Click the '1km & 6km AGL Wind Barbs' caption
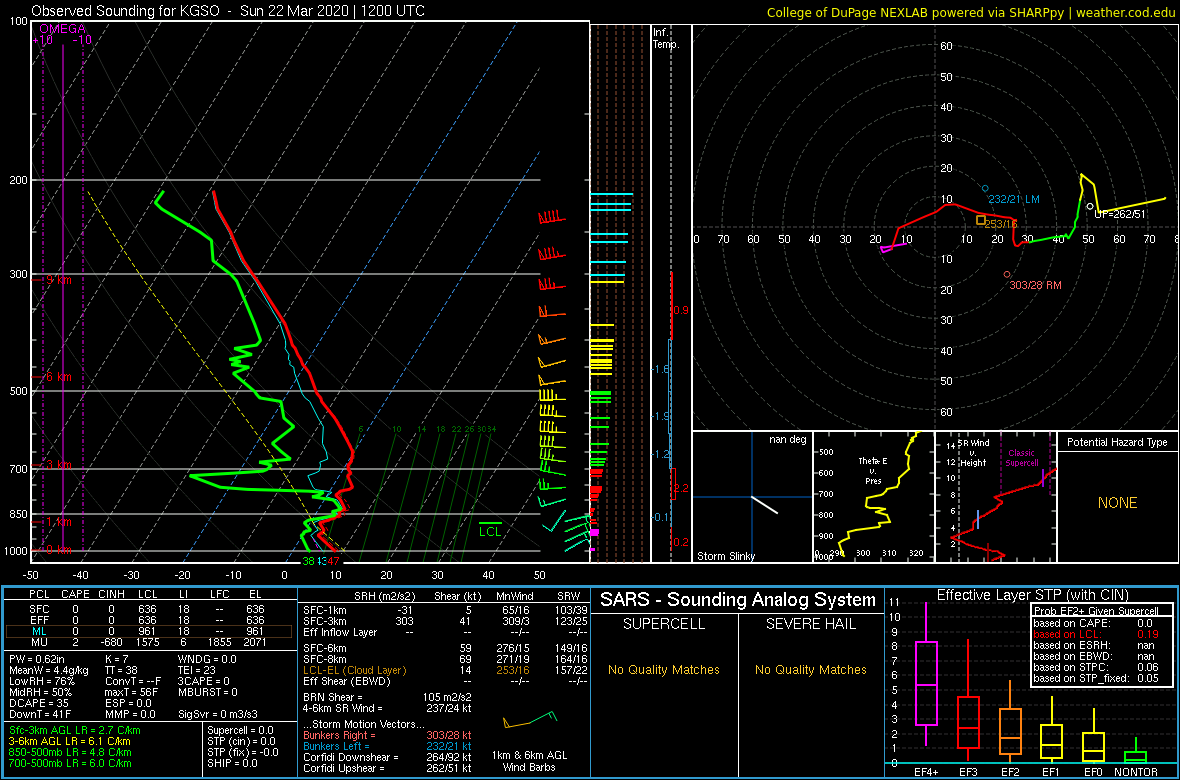The height and width of the screenshot is (780, 1180). click(x=531, y=762)
